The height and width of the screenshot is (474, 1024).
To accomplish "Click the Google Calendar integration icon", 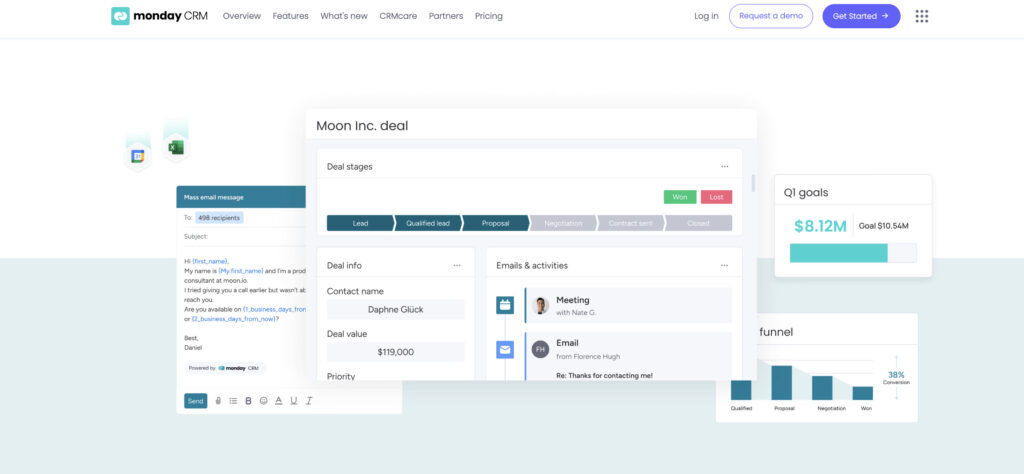I will coord(138,156).
